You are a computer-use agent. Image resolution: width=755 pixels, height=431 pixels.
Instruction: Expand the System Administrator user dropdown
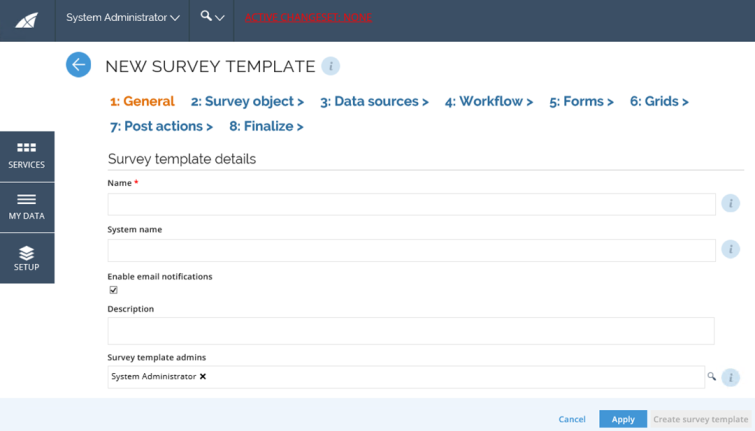tap(123, 18)
